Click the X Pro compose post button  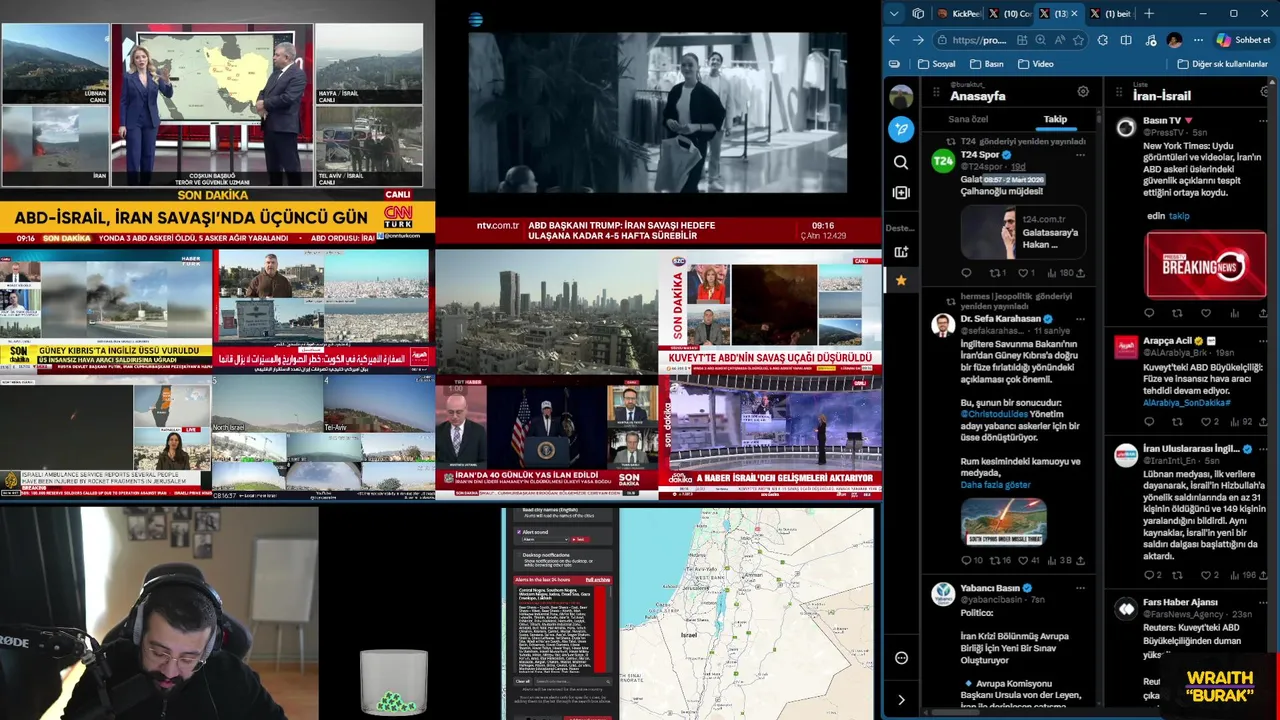[901, 129]
